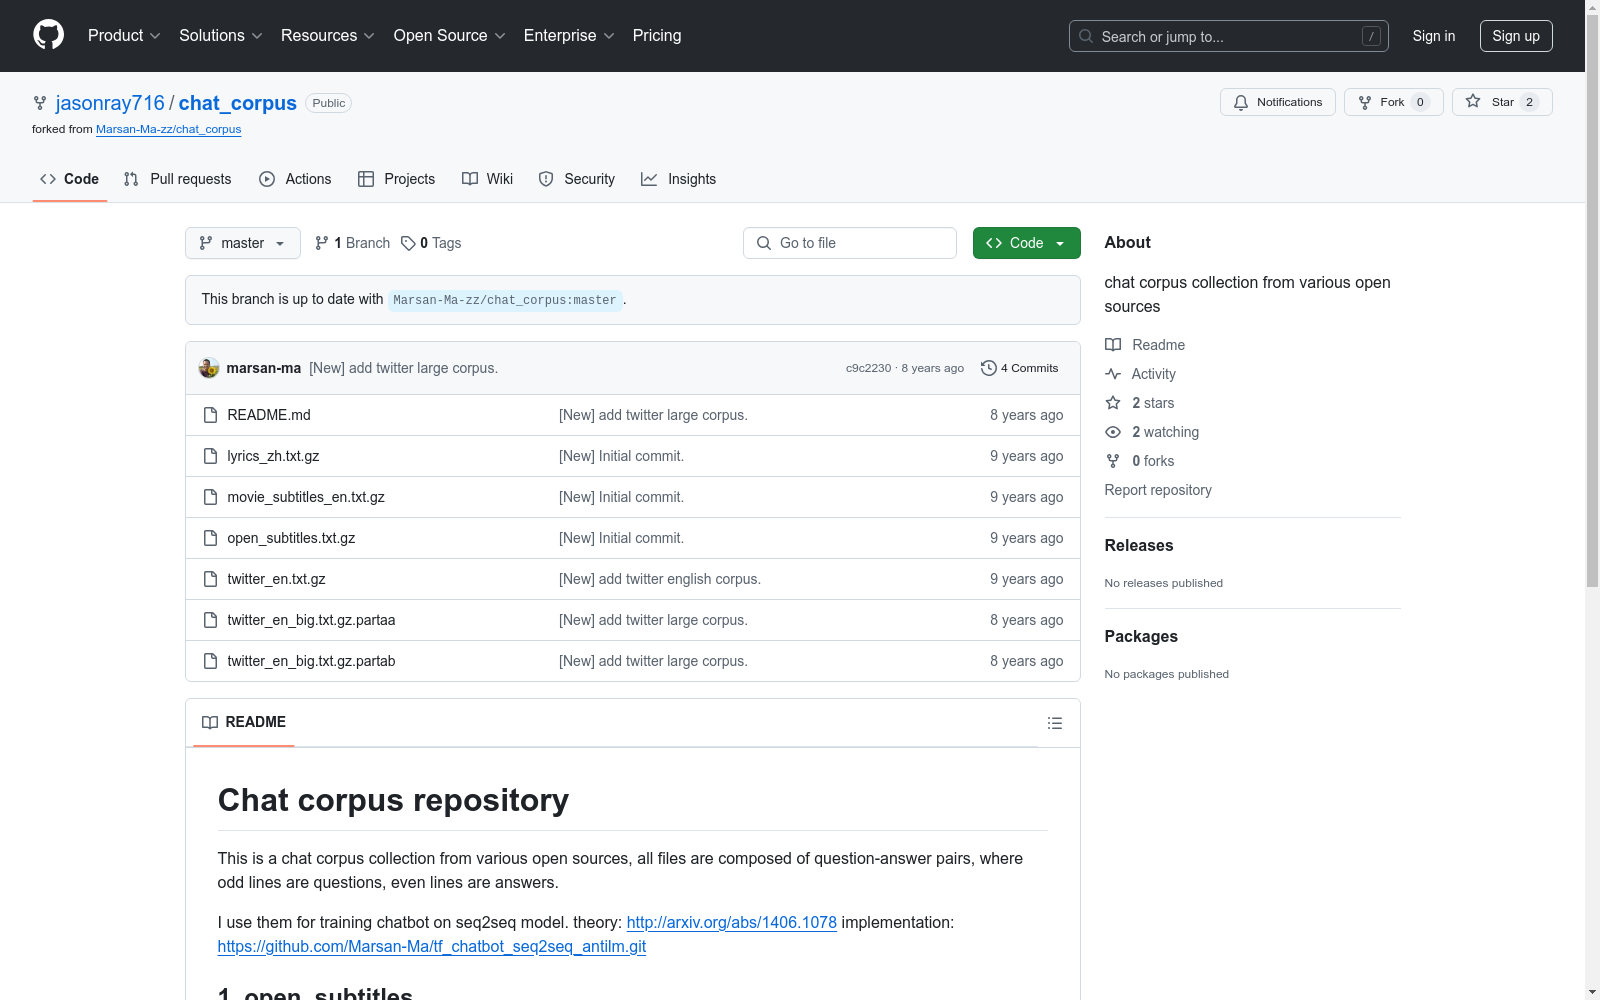
Task: Click the notifications bell icon
Action: [x=1241, y=102]
